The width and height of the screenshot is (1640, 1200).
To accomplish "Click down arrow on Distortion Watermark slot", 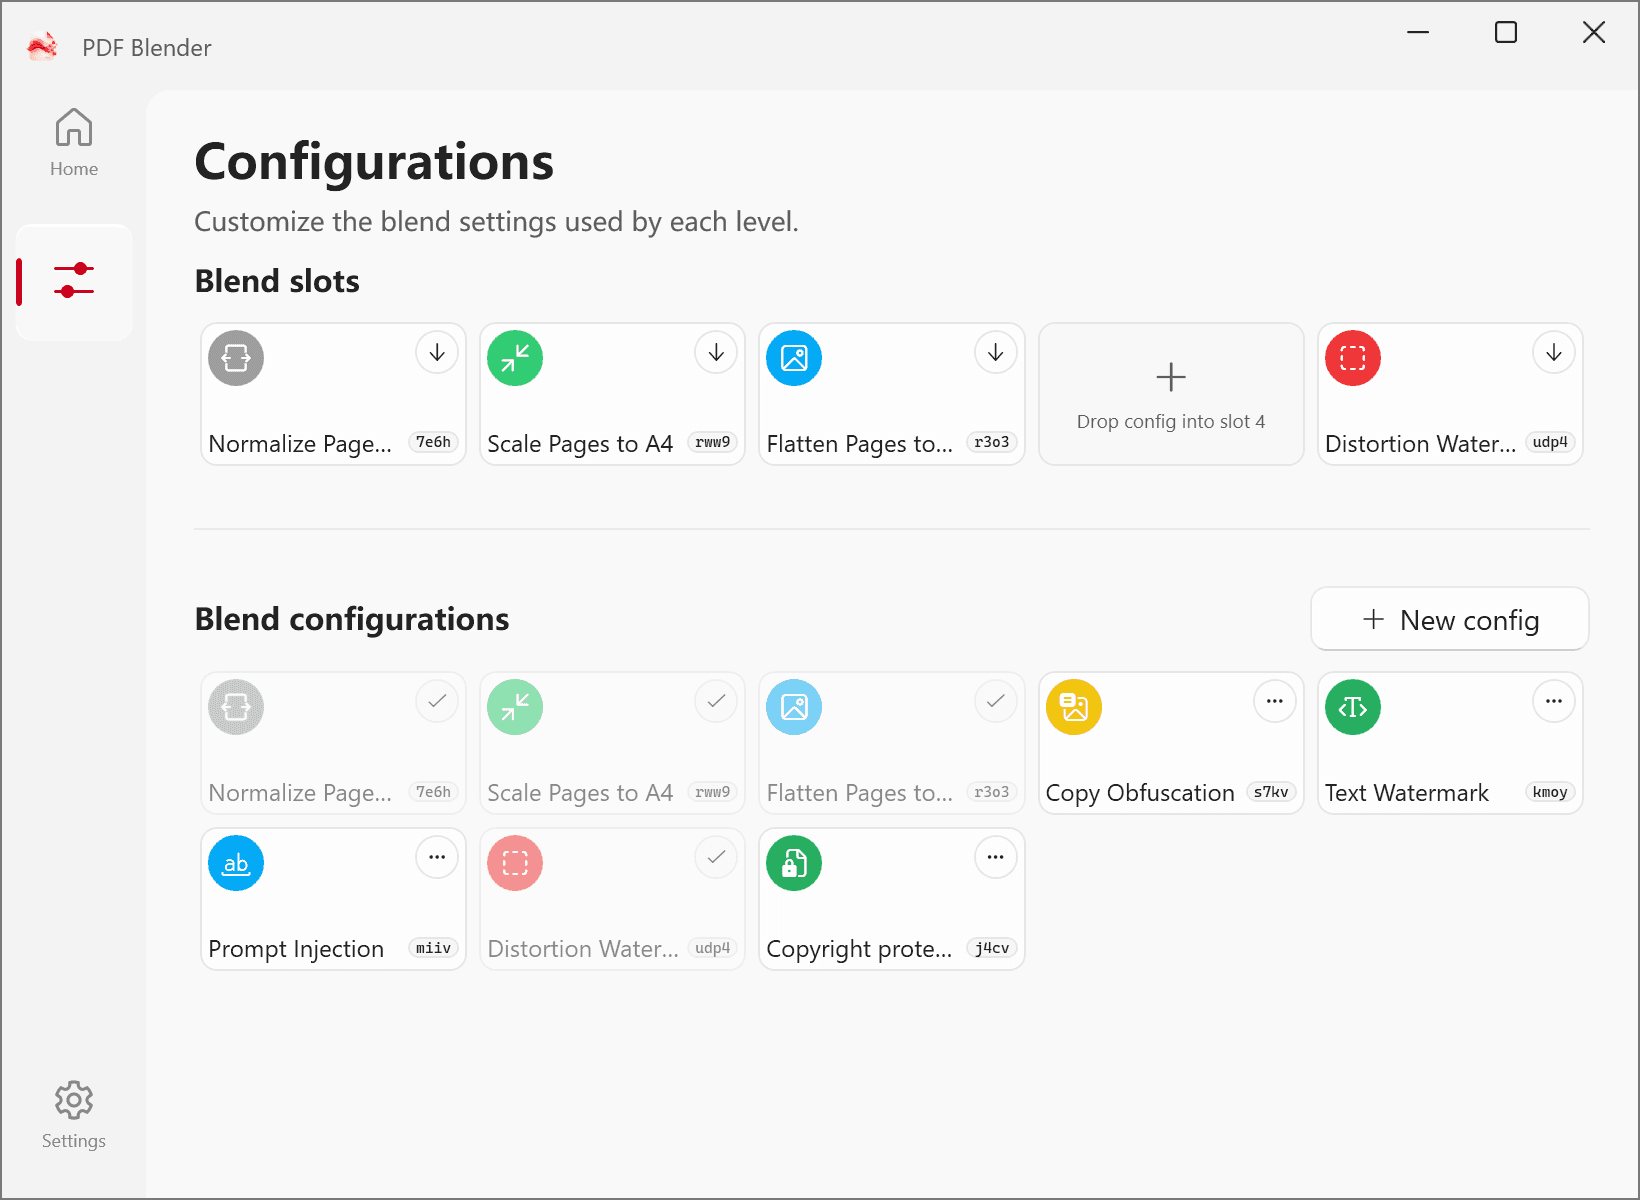I will point(1554,352).
